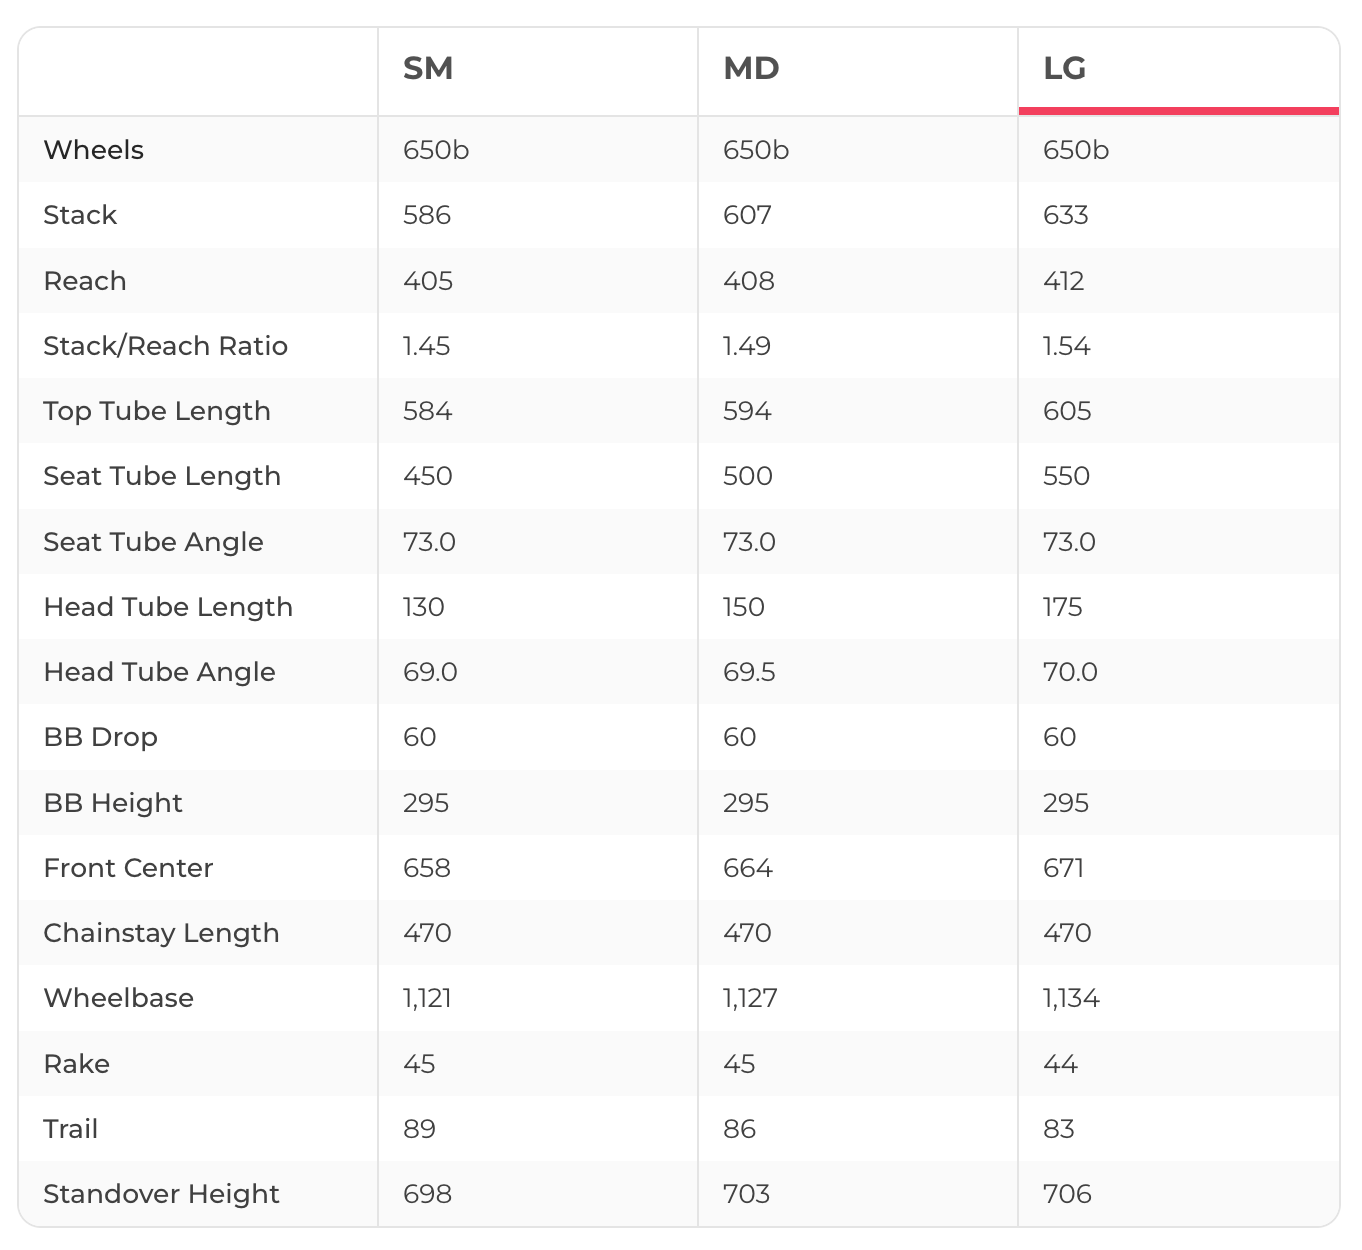This screenshot has width=1362, height=1250.
Task: Click the MD Head Tube Angle 69.5
Action: point(749,672)
